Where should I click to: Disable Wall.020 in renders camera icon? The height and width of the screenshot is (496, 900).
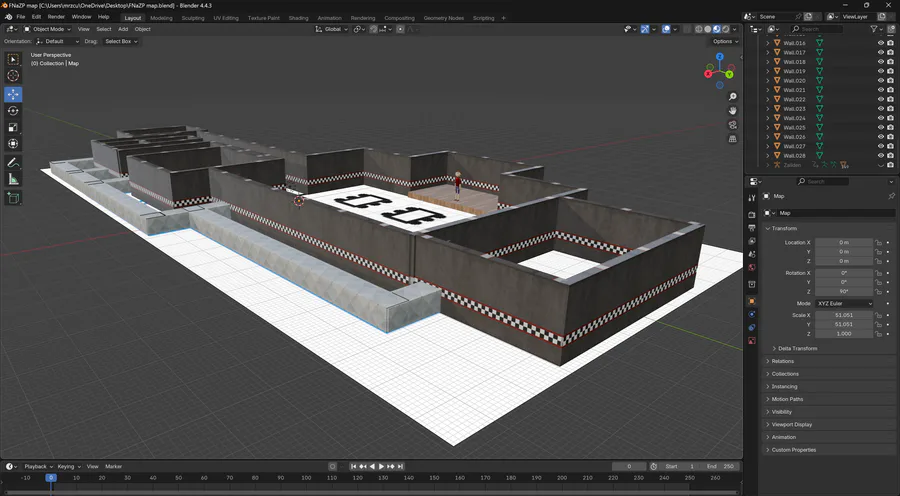click(890, 80)
